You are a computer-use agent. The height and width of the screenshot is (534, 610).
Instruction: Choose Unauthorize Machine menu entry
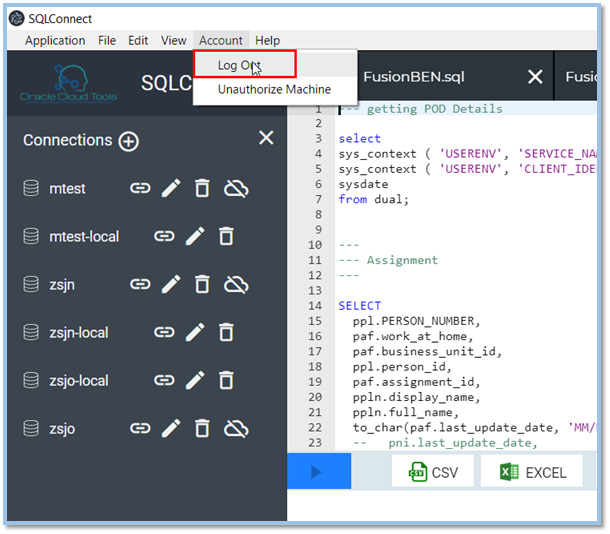(x=275, y=89)
